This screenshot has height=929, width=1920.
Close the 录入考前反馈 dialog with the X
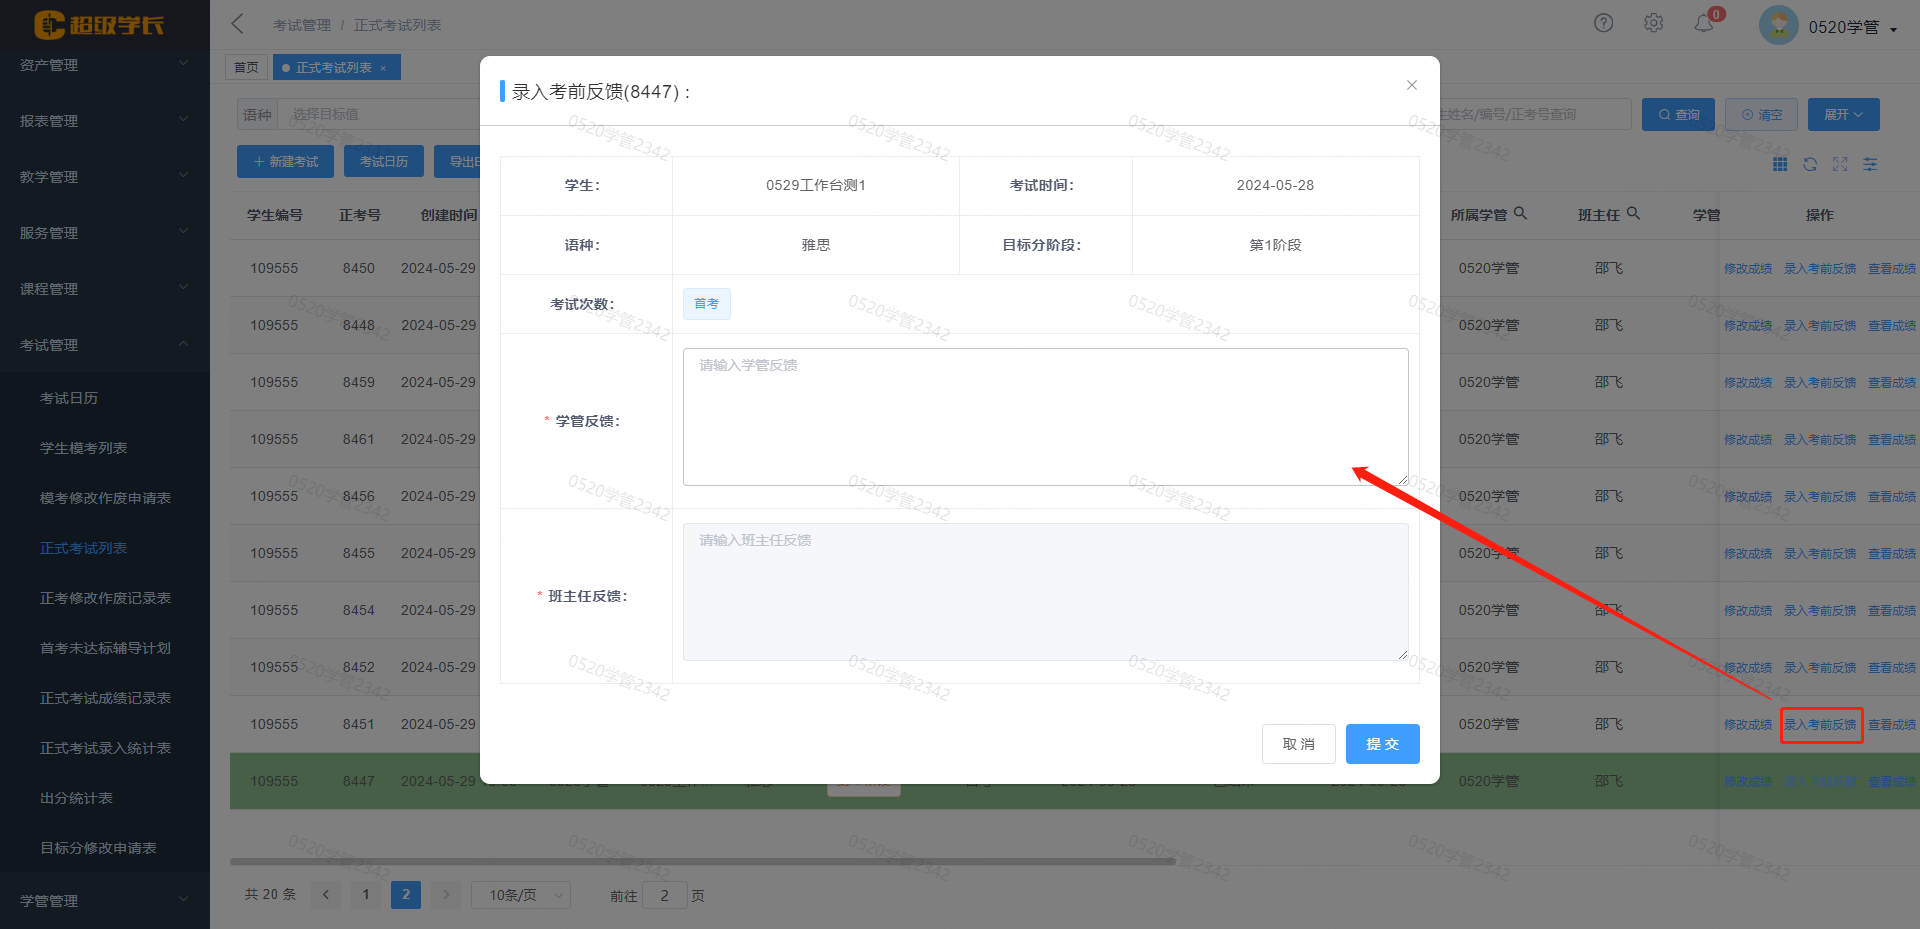tap(1411, 85)
